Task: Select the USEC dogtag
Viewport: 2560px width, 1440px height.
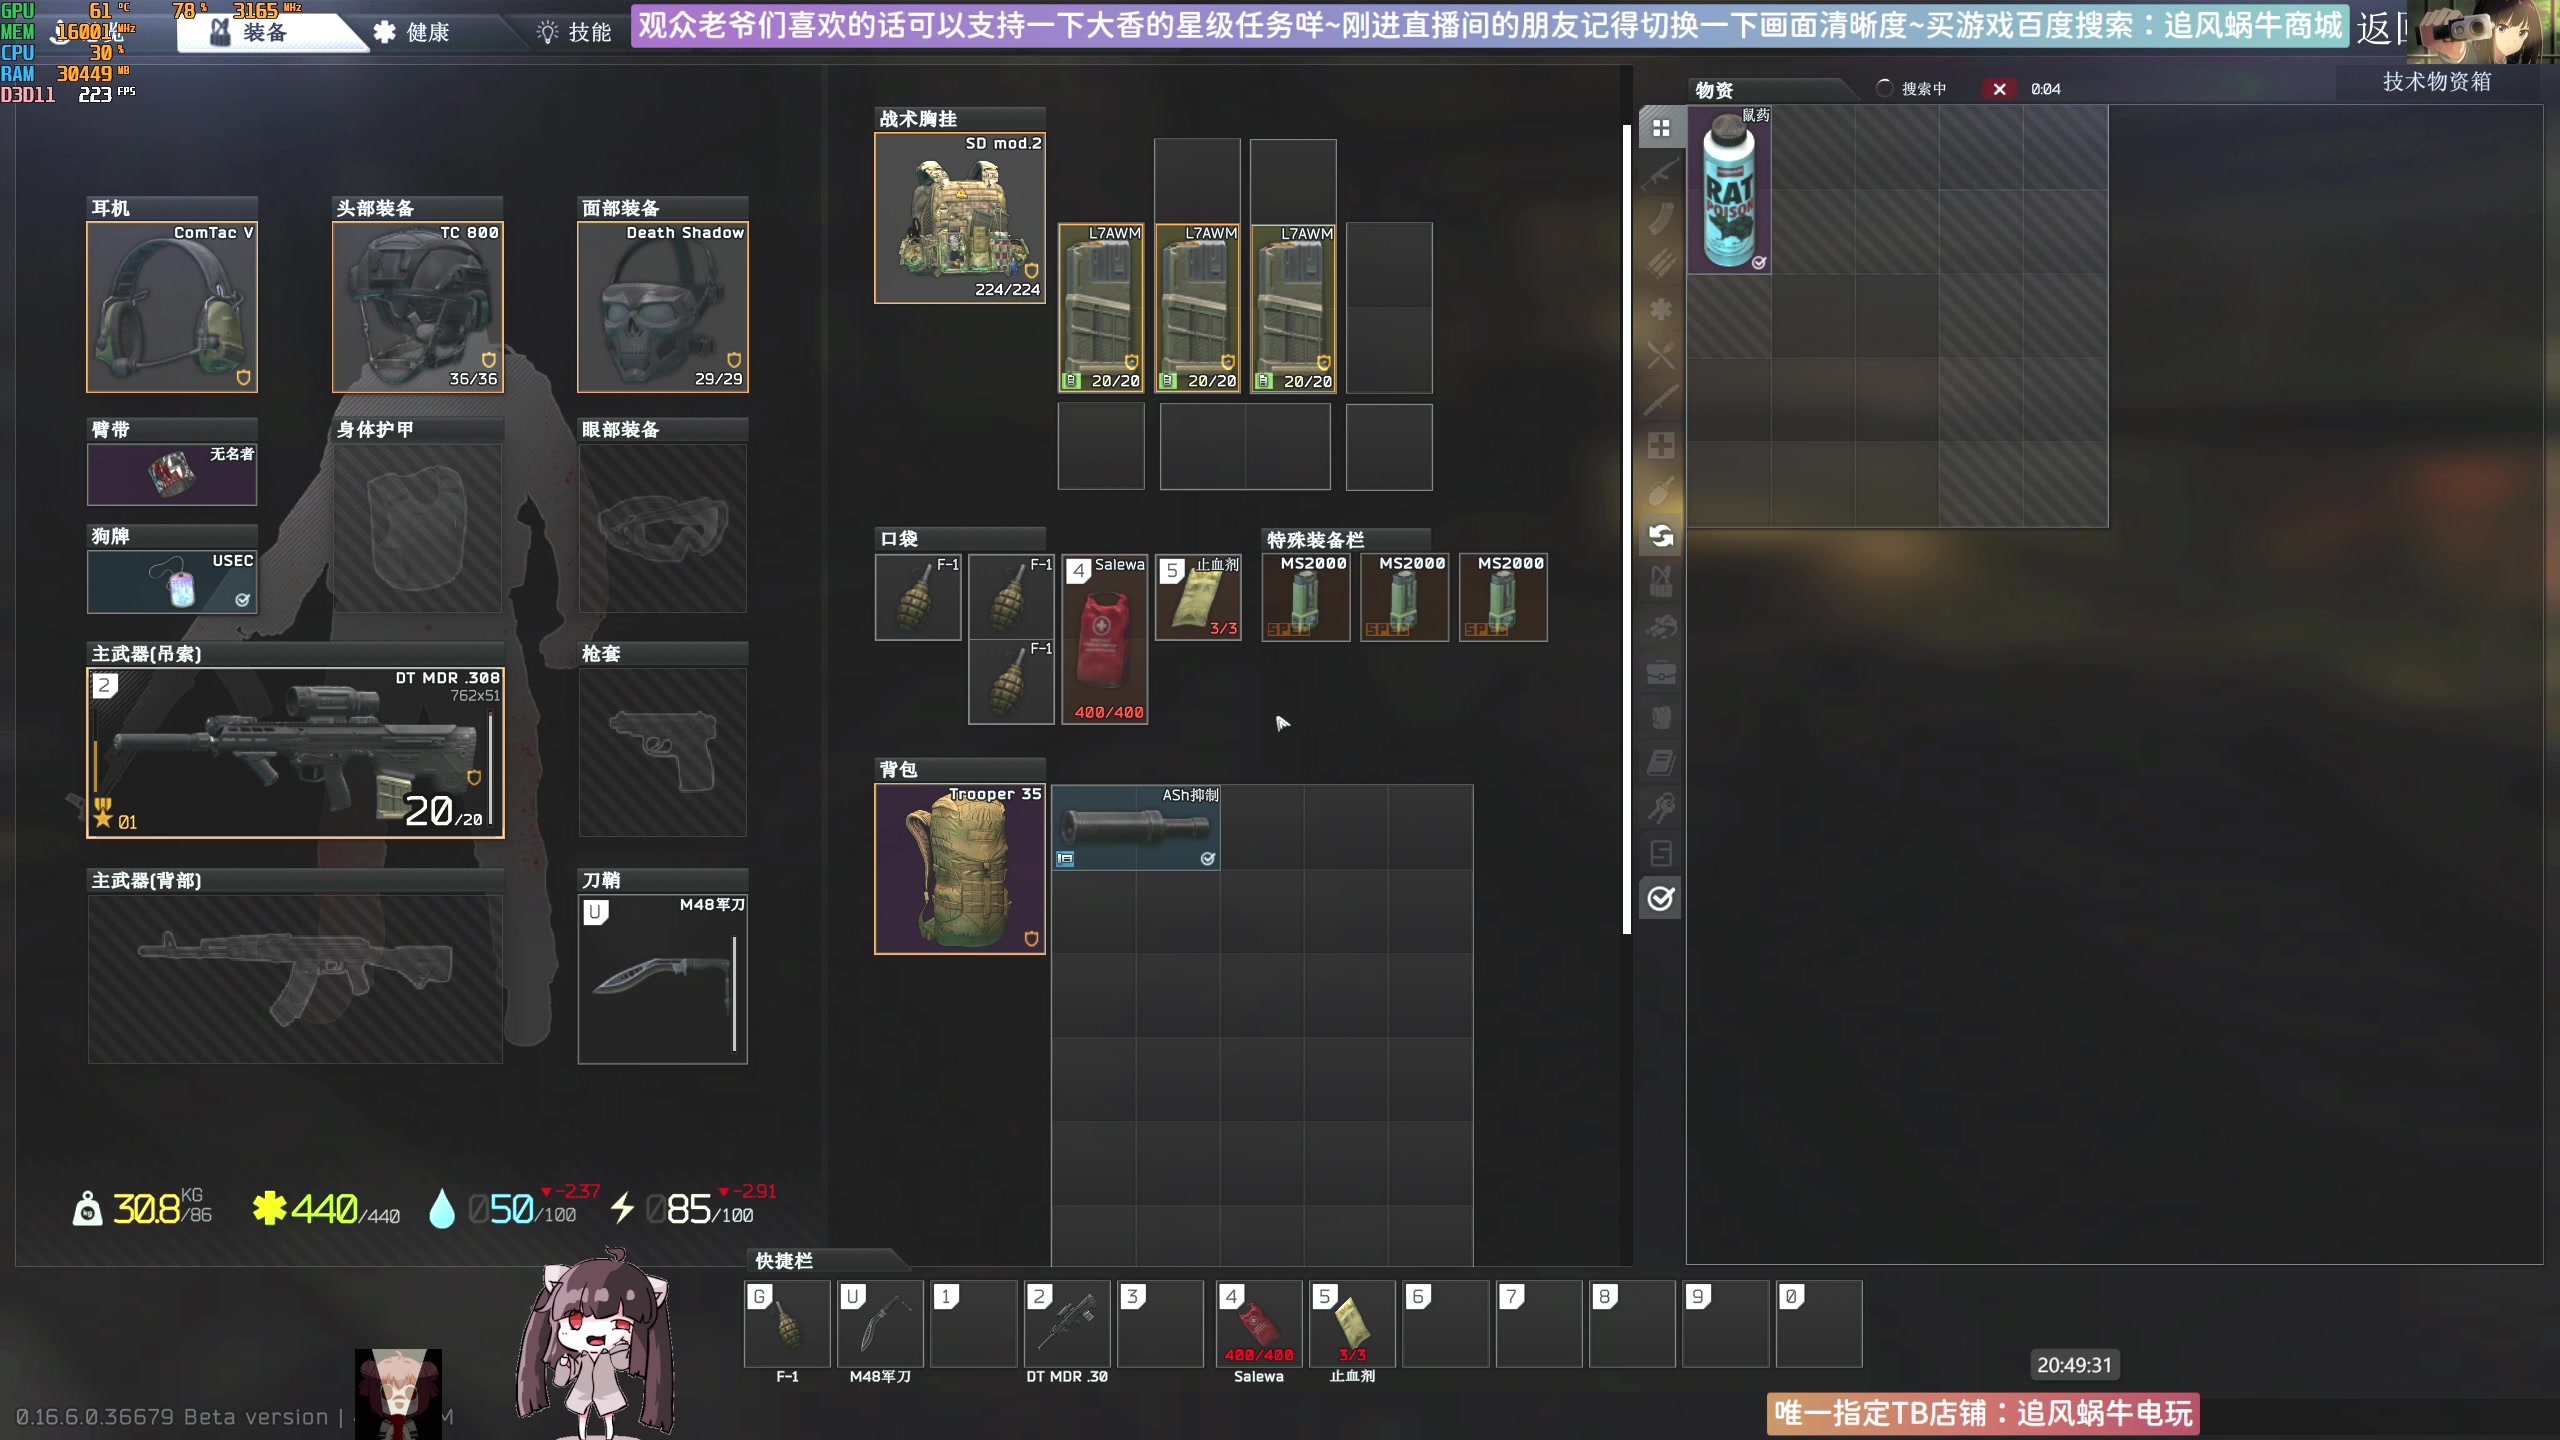Action: tap(172, 581)
